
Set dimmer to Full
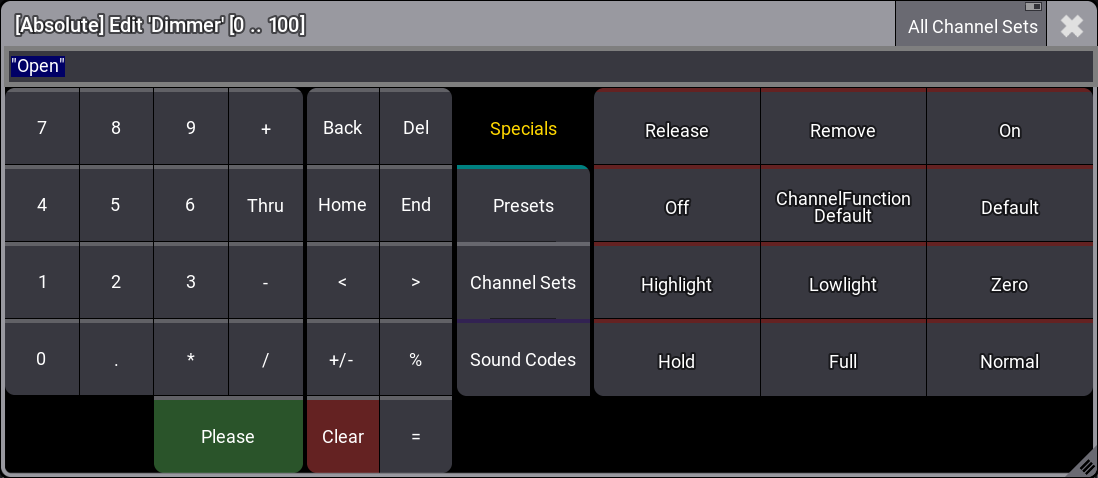[843, 362]
